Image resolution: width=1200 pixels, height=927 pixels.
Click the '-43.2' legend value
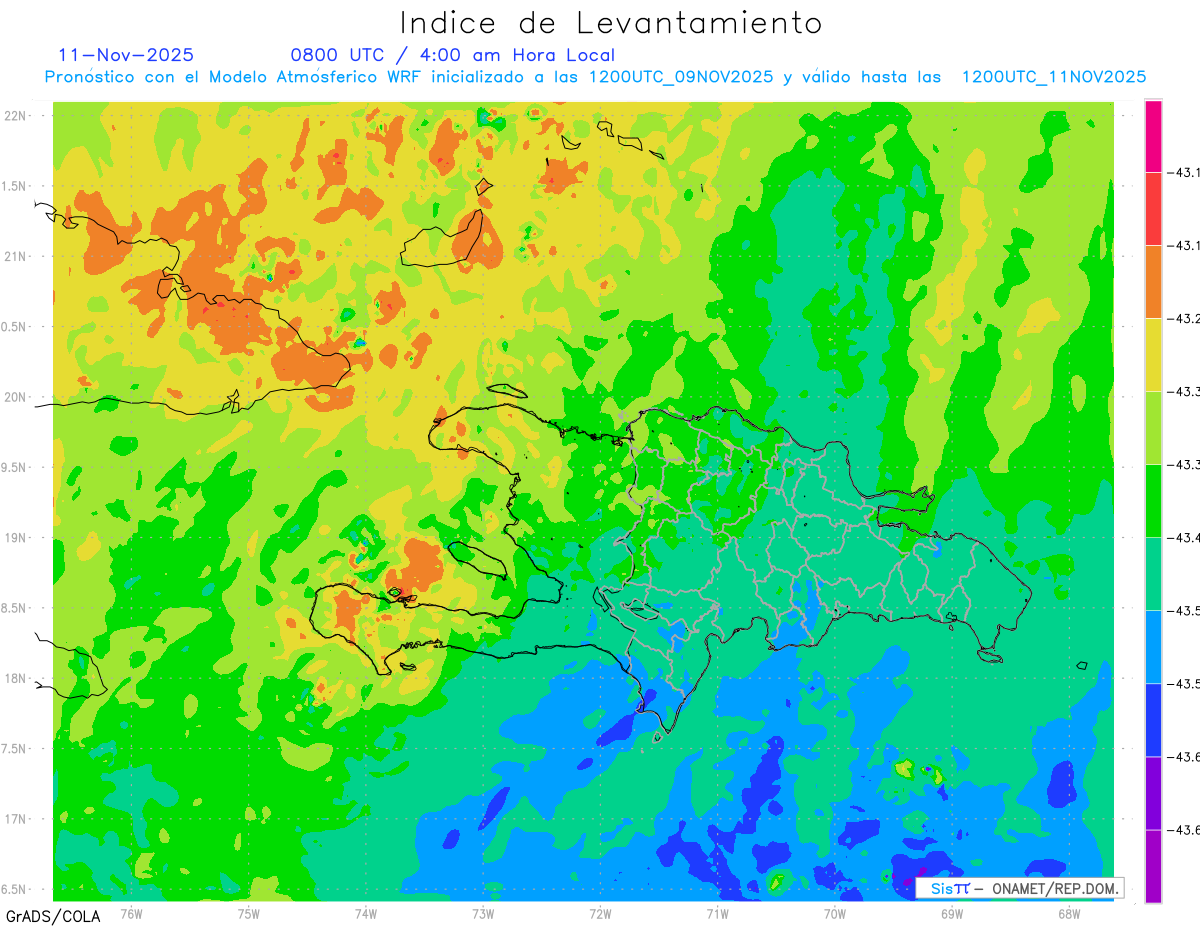[x=1185, y=319]
